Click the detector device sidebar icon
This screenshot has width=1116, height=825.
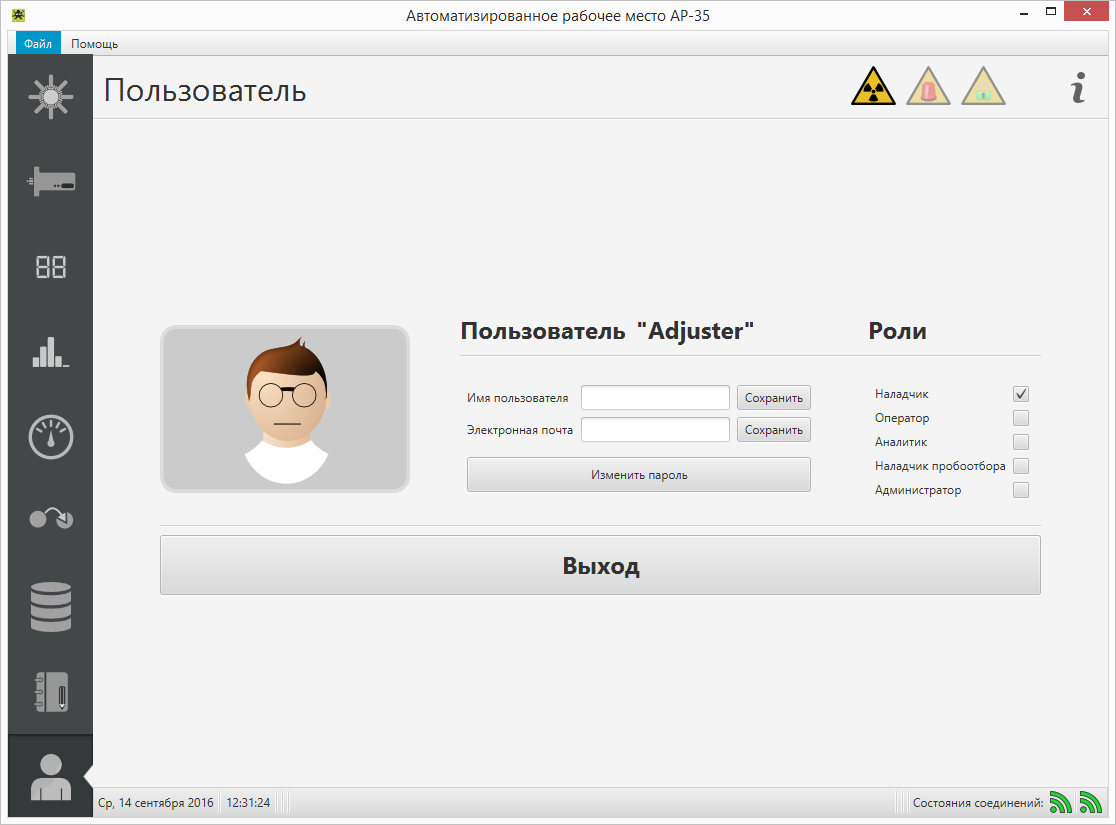pyautogui.click(x=50, y=183)
